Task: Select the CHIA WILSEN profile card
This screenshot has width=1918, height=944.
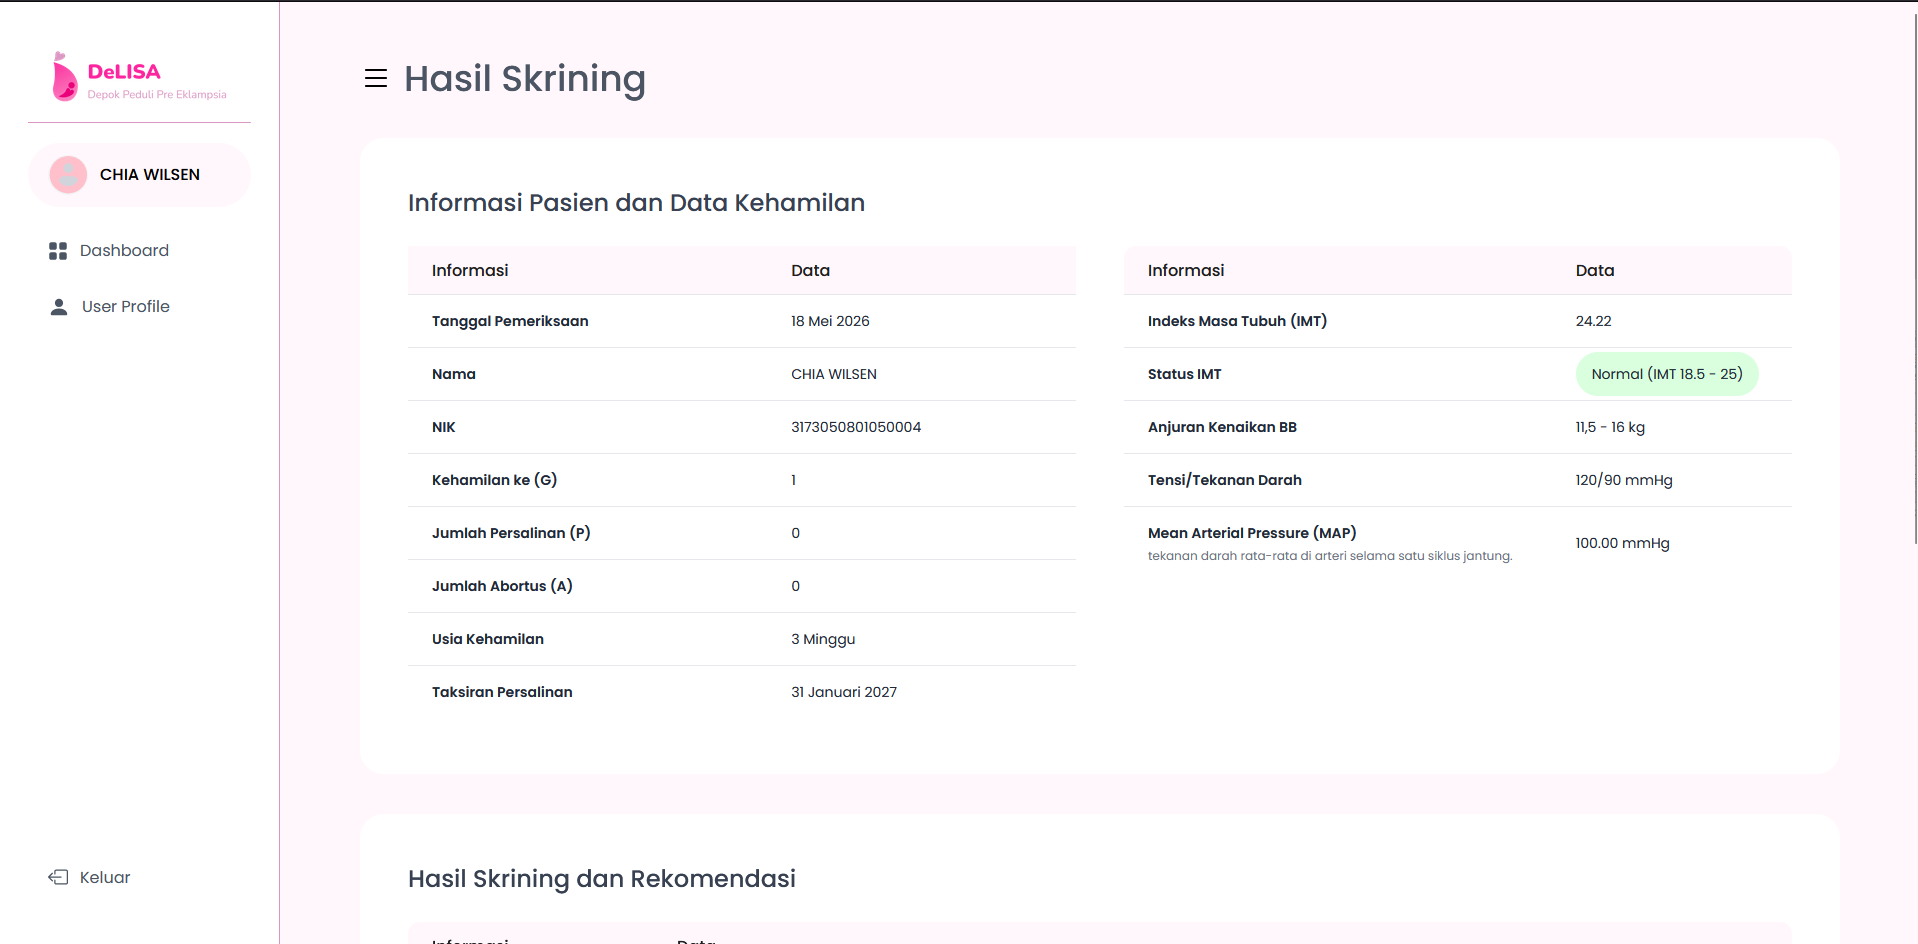Action: [x=139, y=175]
